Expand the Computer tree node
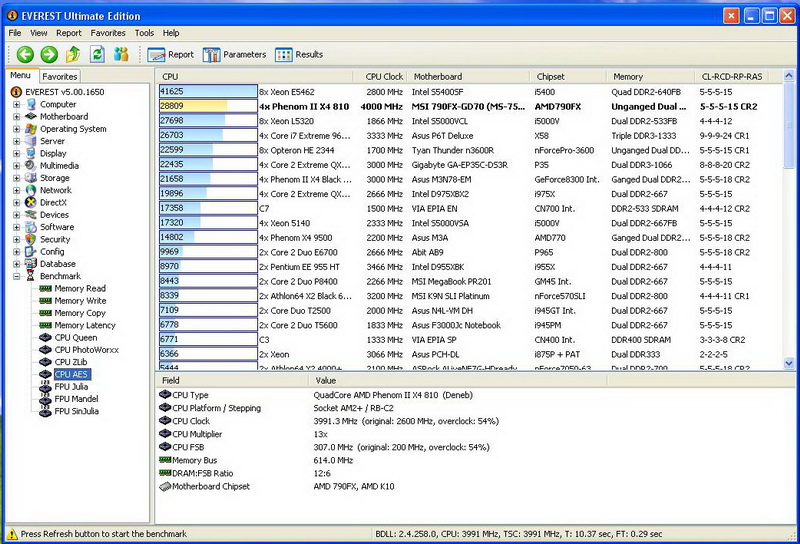The height and width of the screenshot is (544, 800). pyautogui.click(x=16, y=104)
